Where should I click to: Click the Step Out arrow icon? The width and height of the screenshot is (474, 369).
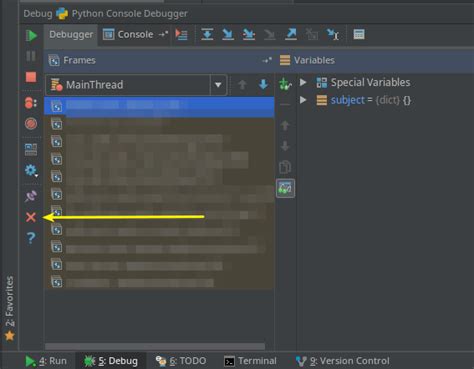pyautogui.click(x=291, y=34)
